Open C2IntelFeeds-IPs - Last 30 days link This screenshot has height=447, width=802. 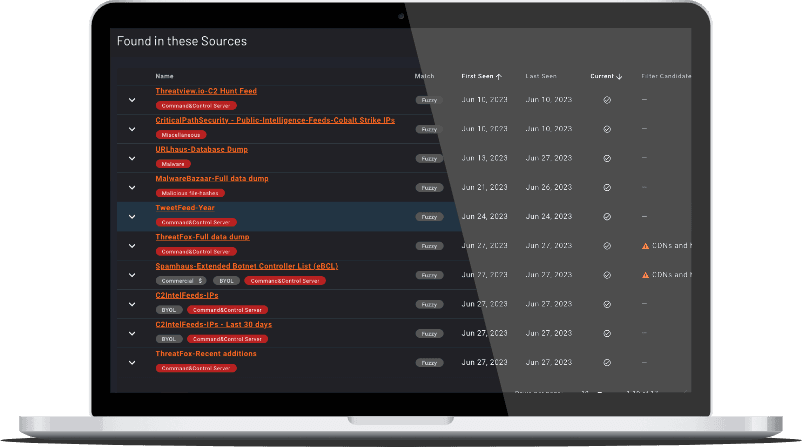click(214, 324)
